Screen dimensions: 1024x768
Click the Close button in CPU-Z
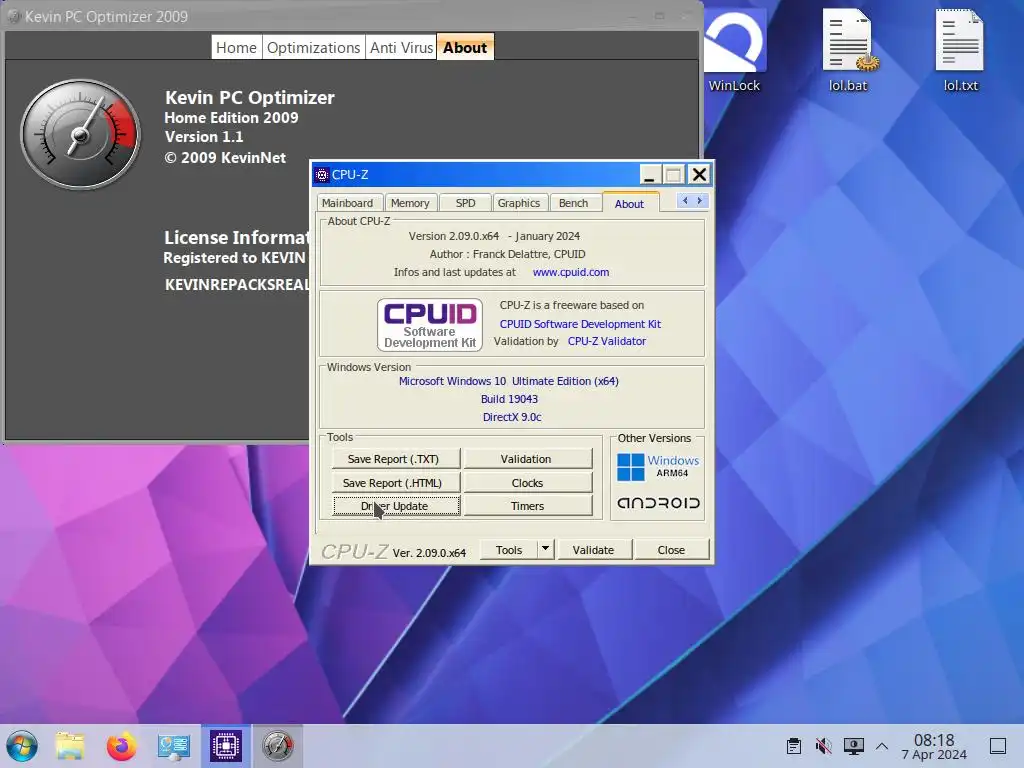(671, 550)
